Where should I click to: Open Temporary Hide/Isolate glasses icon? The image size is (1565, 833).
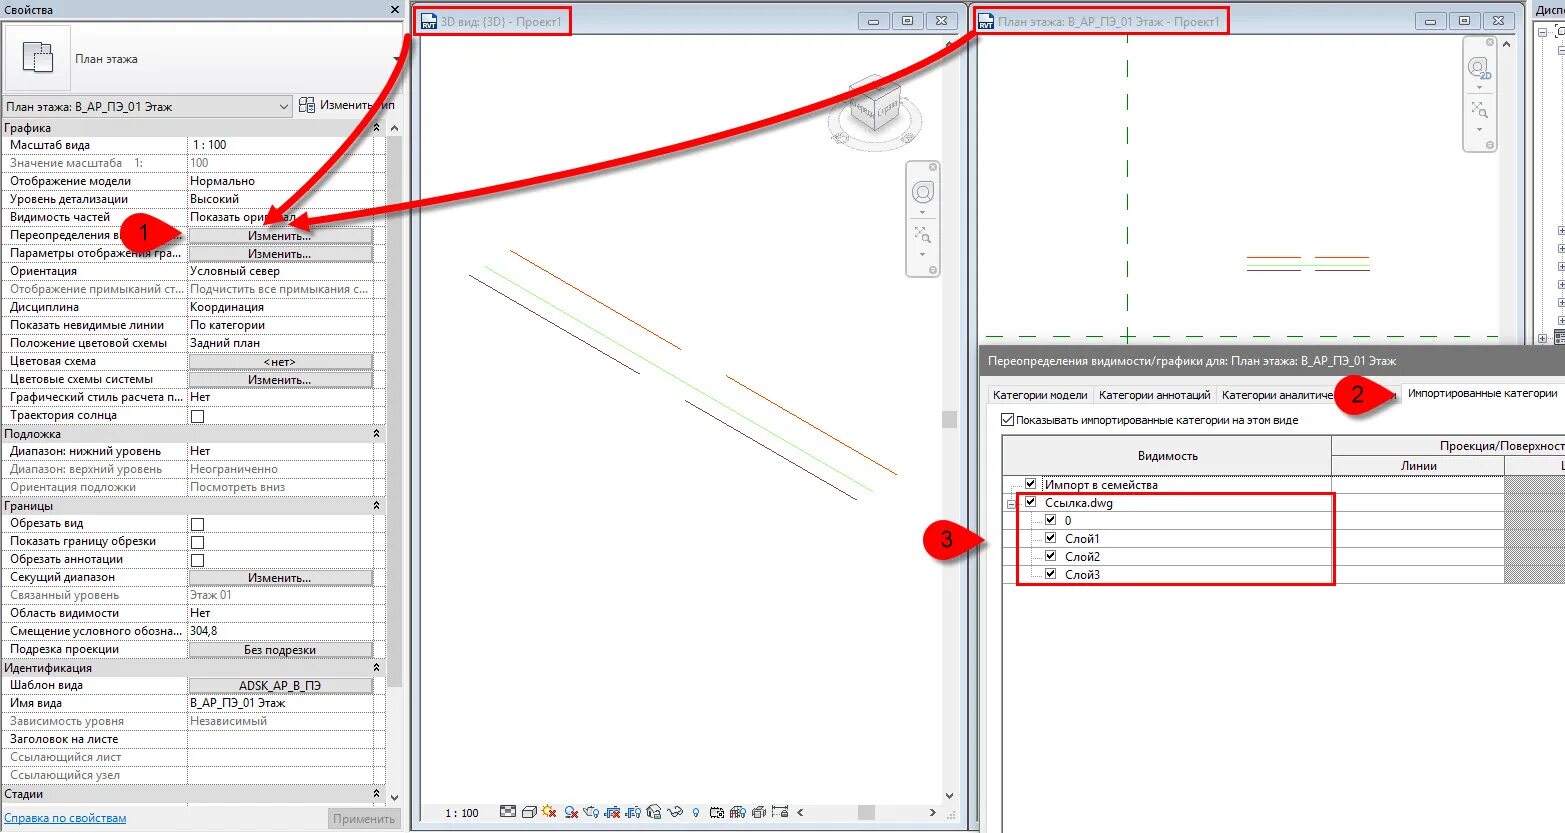(x=675, y=812)
